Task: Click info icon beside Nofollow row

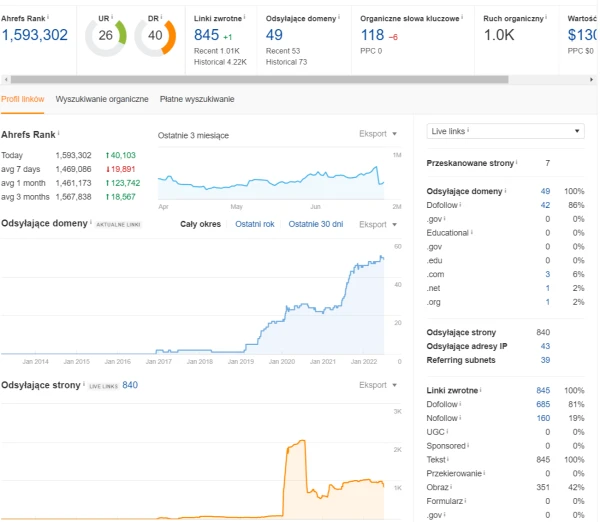Action: tap(460, 417)
